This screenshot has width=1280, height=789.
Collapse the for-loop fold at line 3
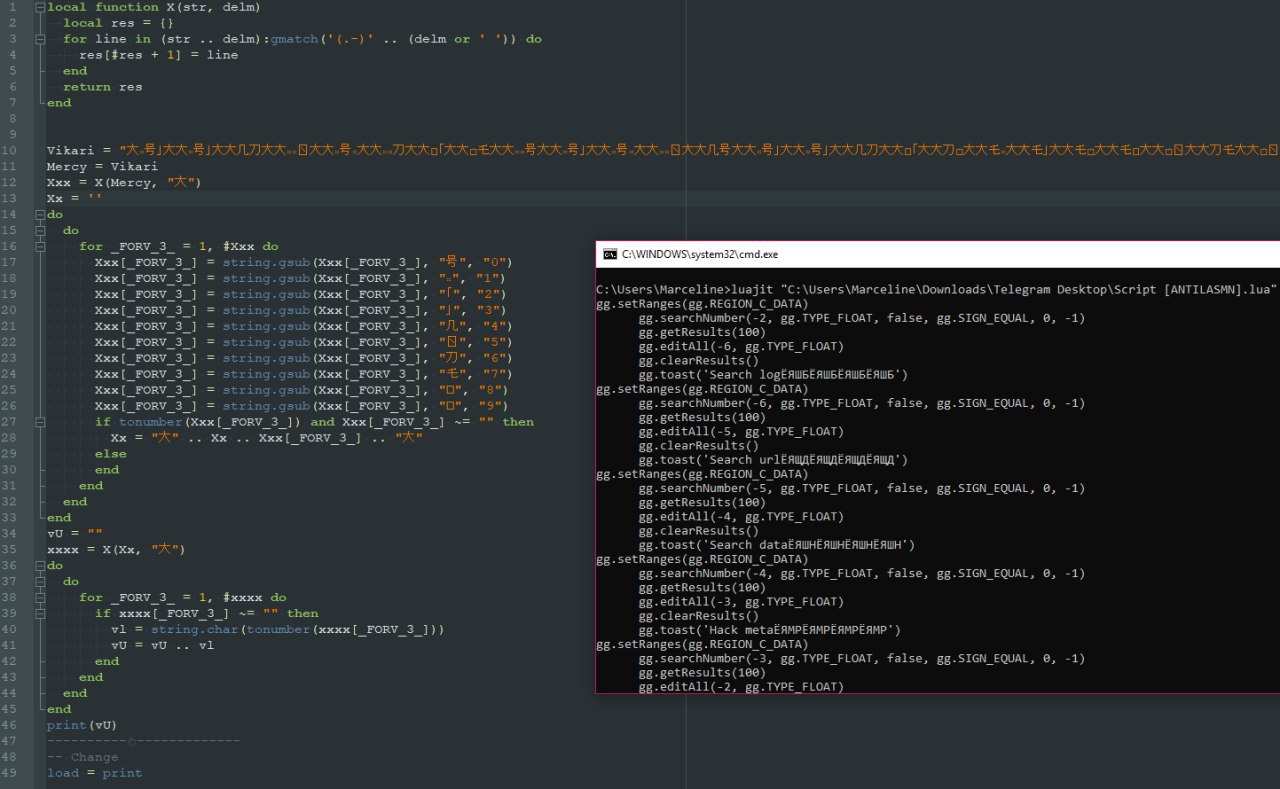click(40, 39)
